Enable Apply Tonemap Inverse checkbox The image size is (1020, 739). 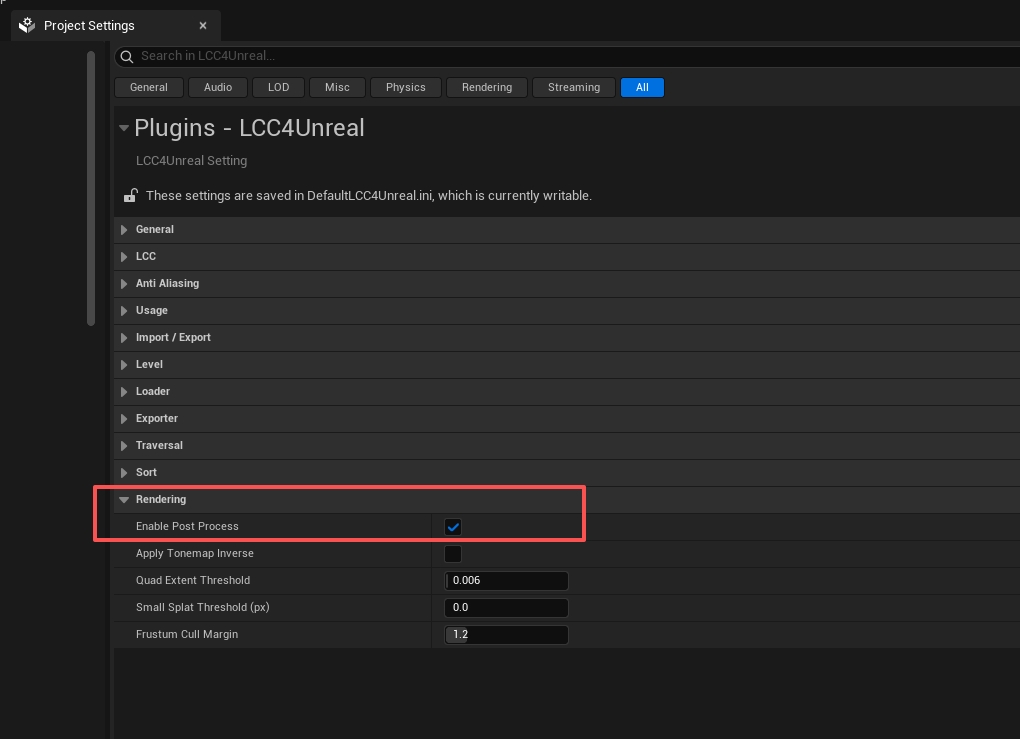point(453,554)
